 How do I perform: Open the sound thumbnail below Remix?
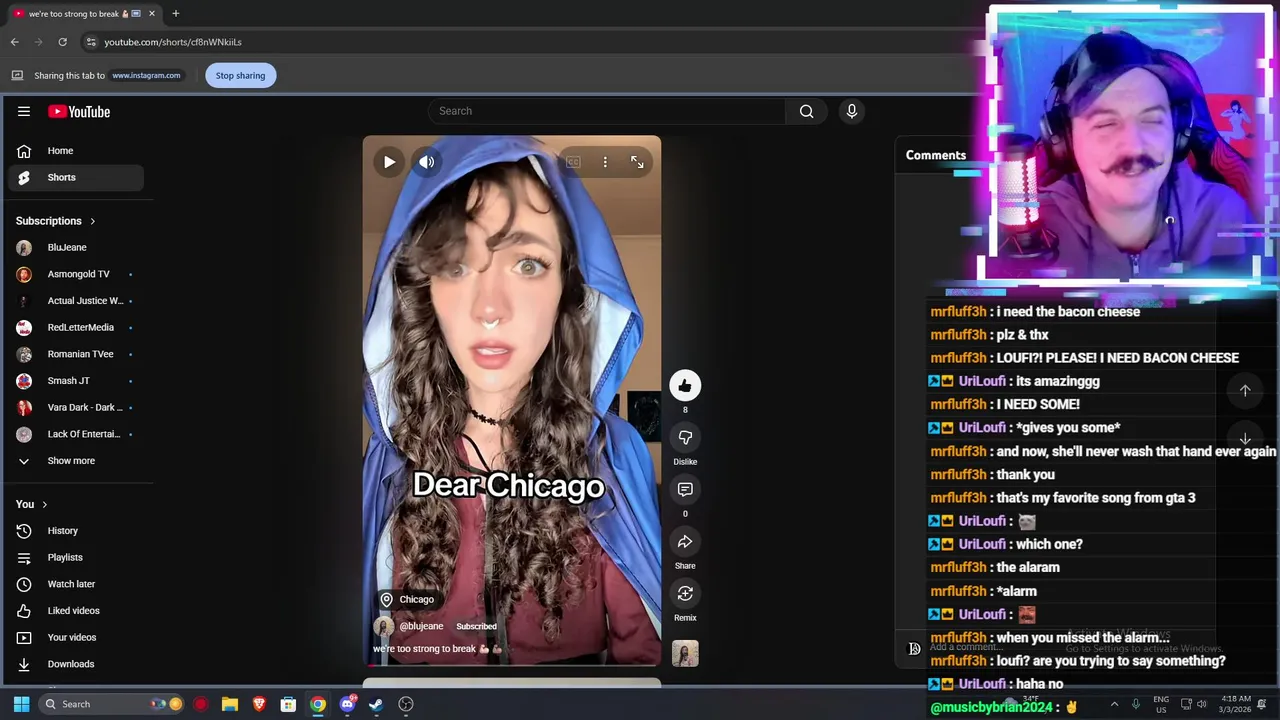pos(685,653)
